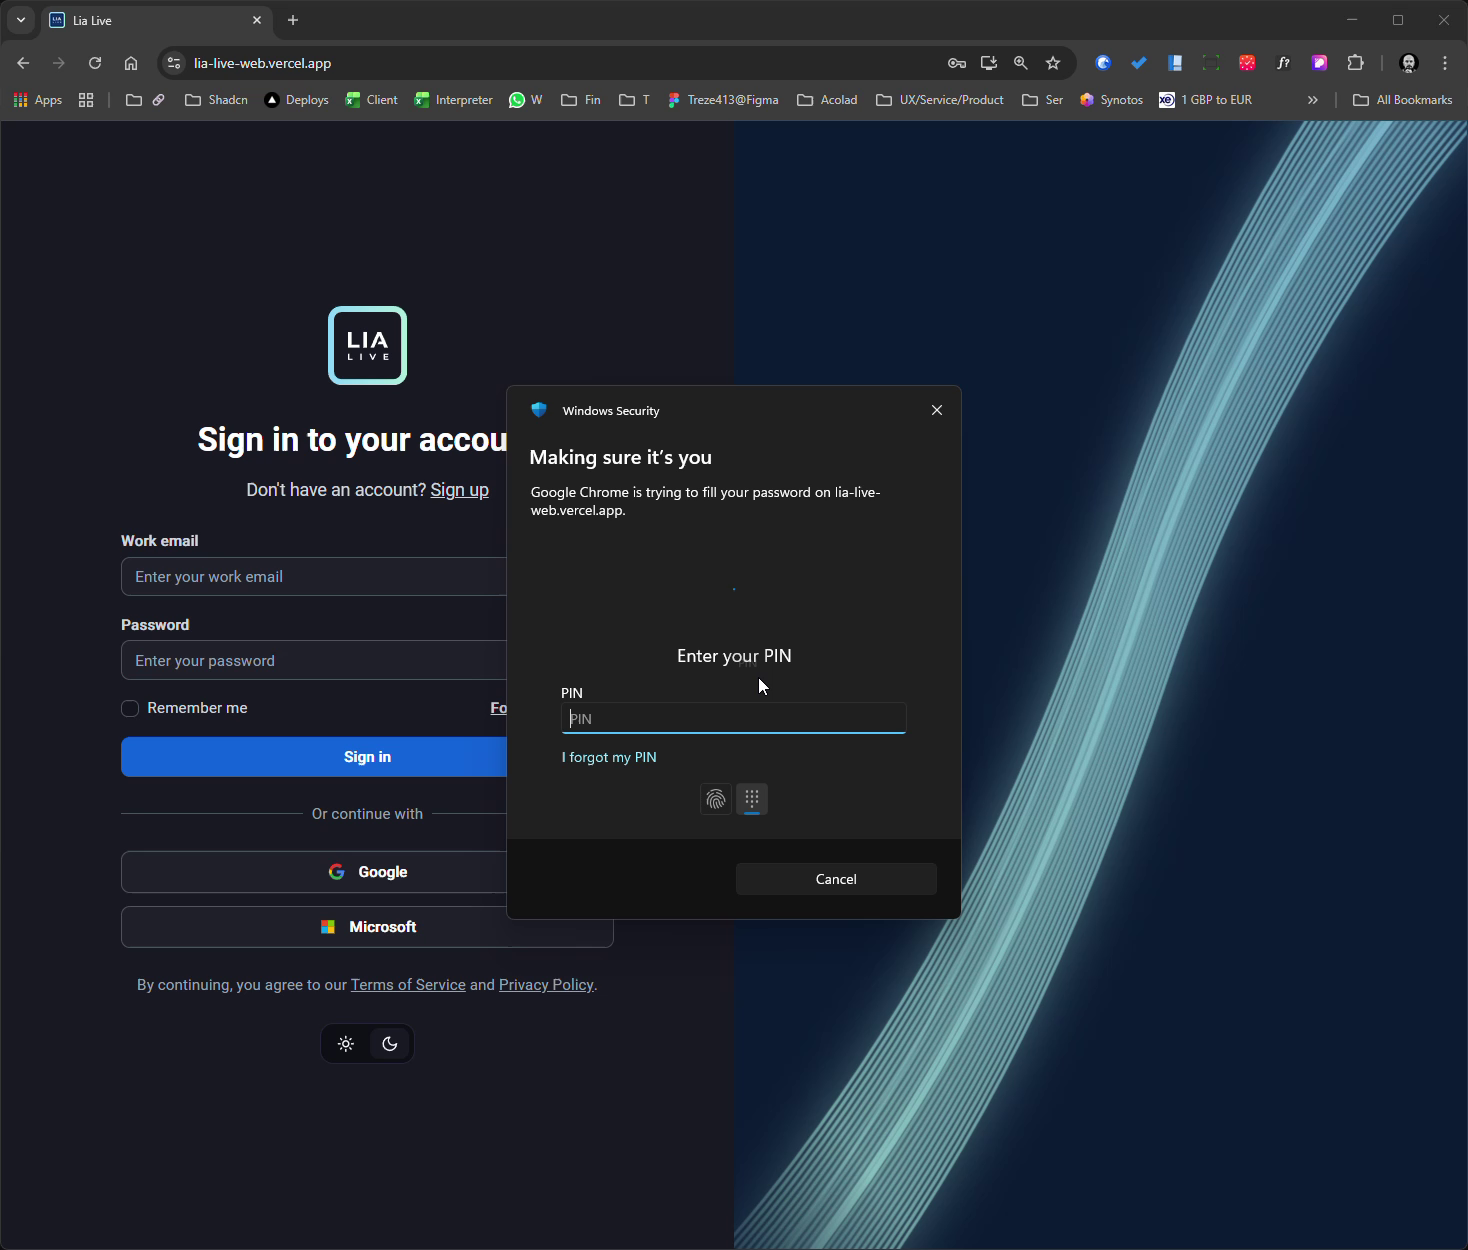Click the install site icon in address bar
This screenshot has height=1250, width=1468.
(x=988, y=63)
